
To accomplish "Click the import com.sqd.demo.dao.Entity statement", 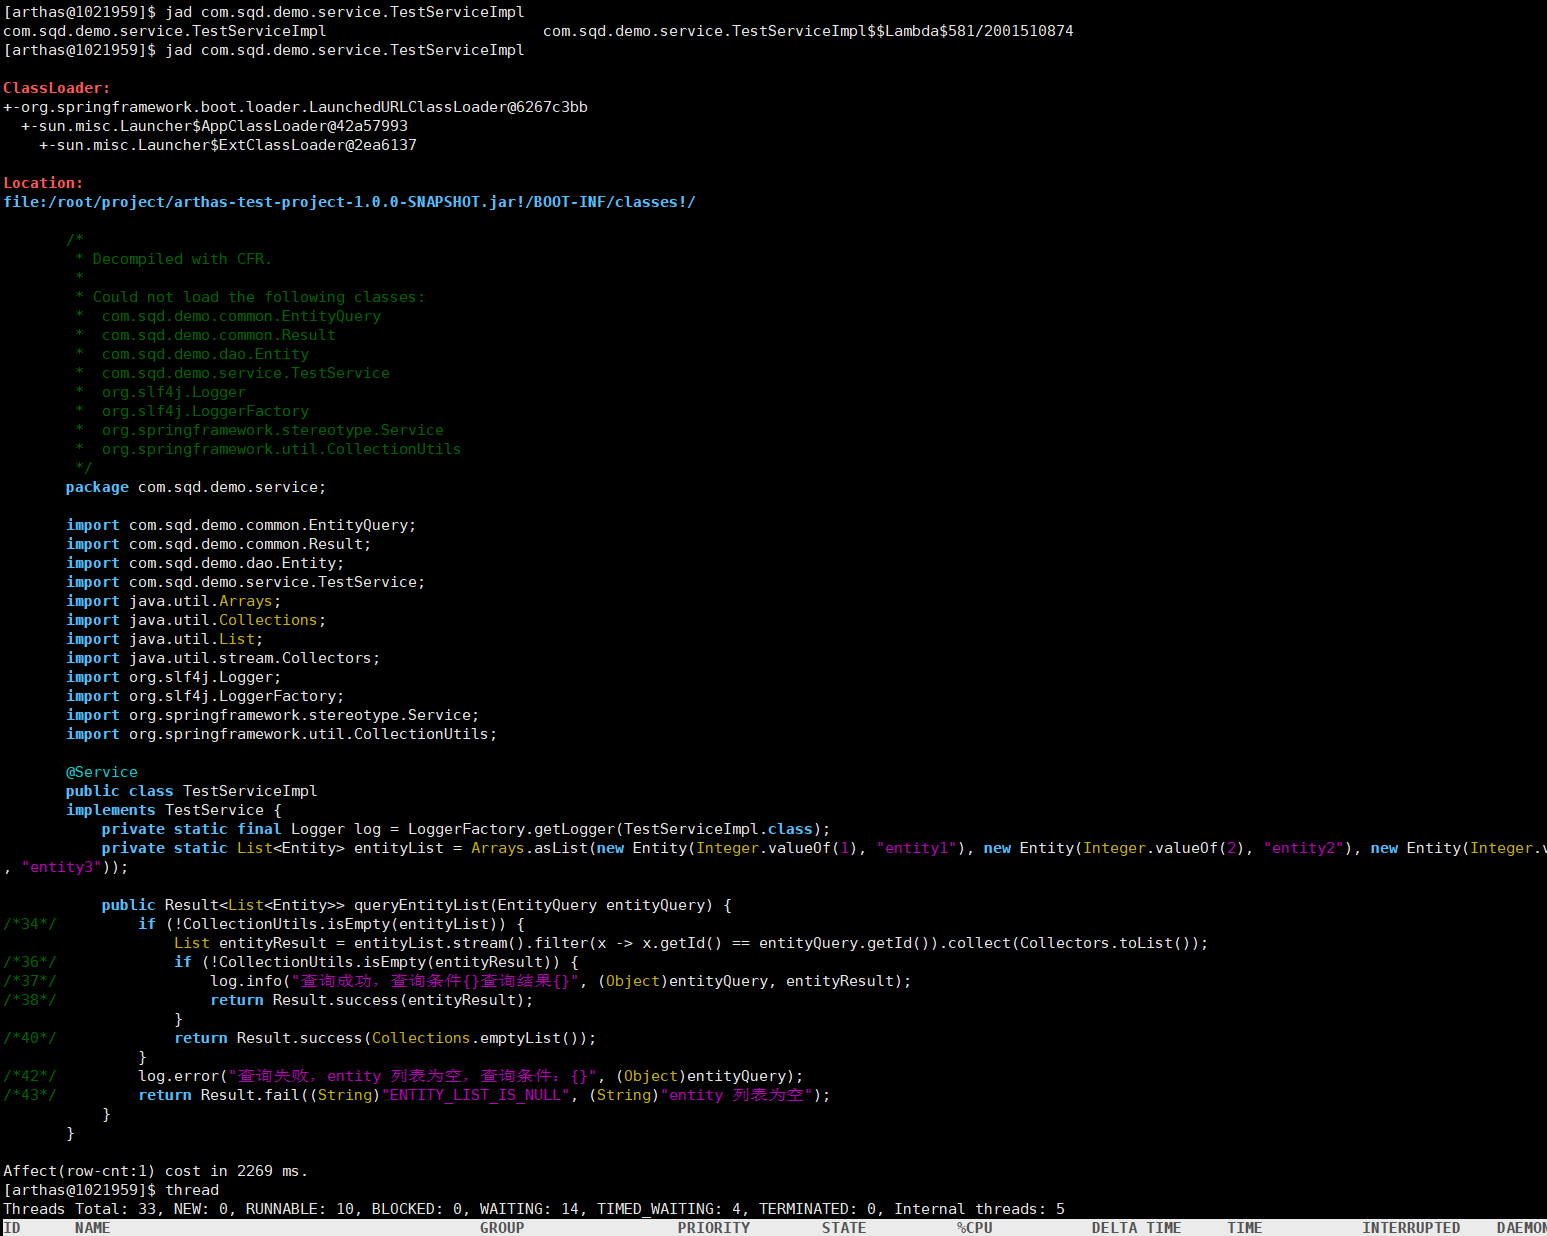I will click(205, 563).
